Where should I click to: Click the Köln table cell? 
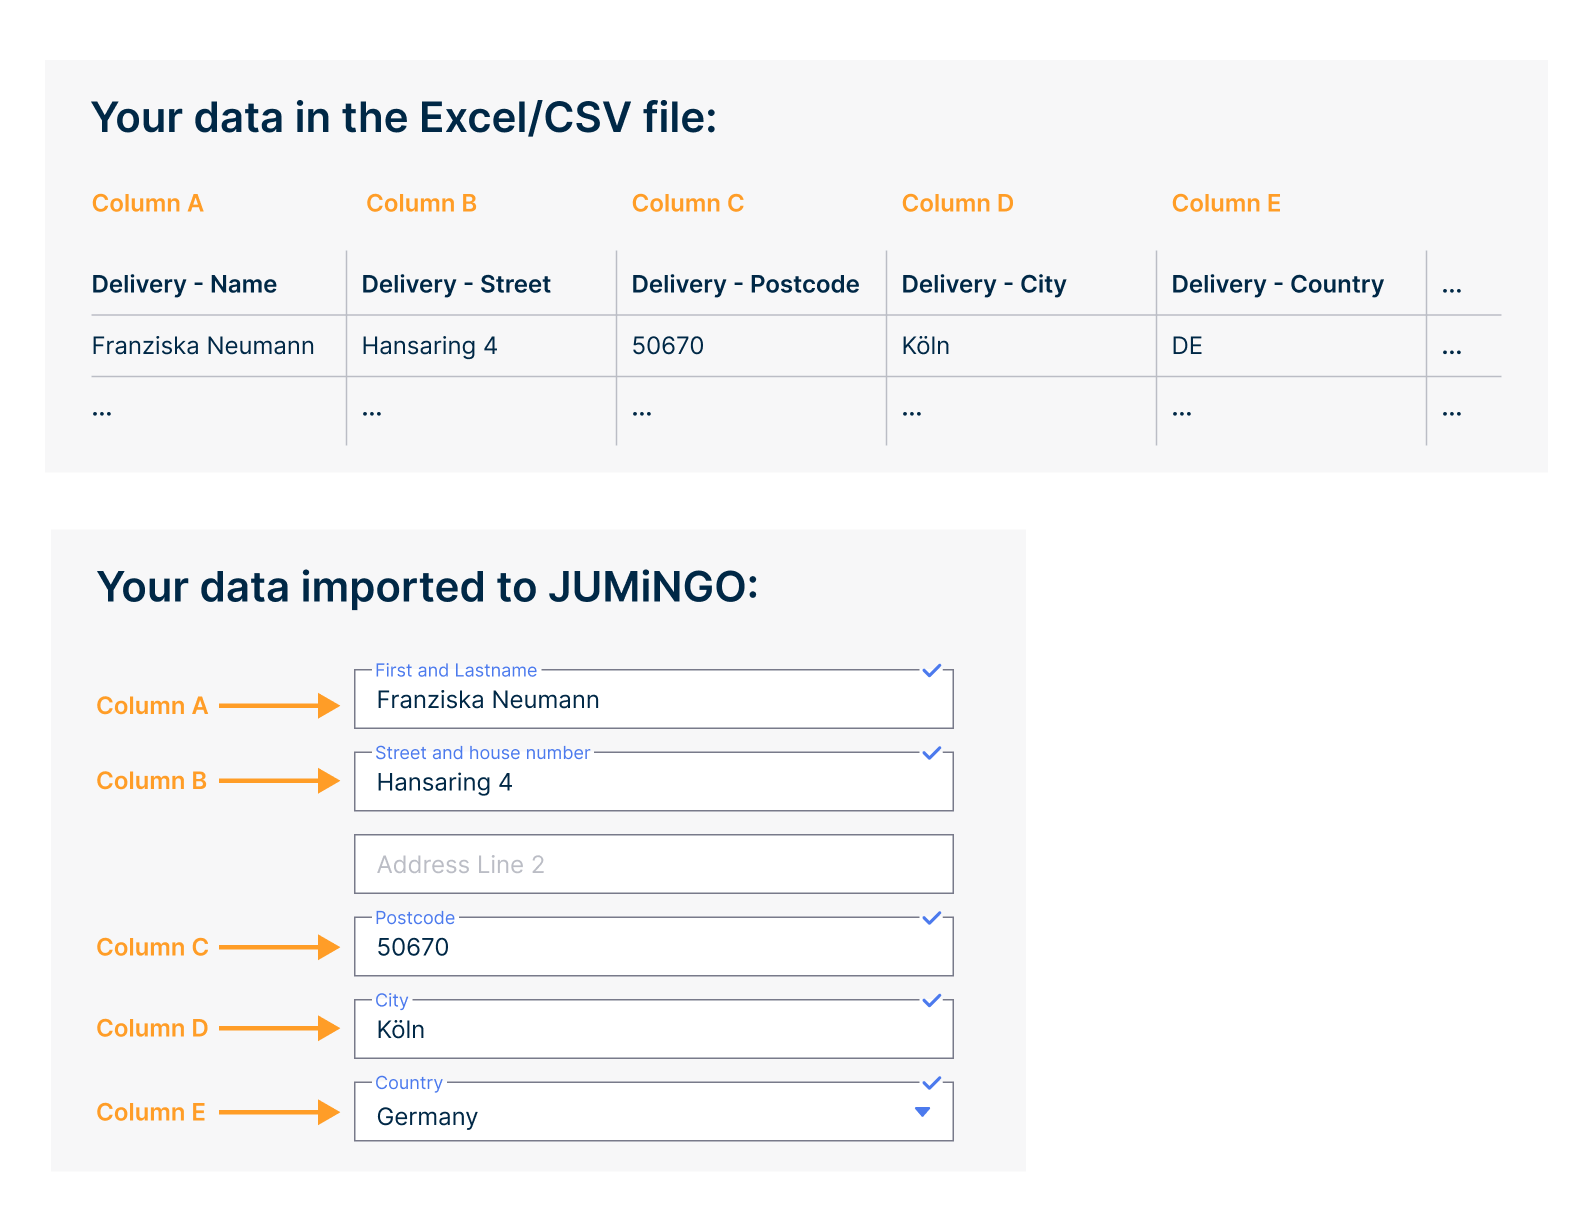[x=926, y=346]
